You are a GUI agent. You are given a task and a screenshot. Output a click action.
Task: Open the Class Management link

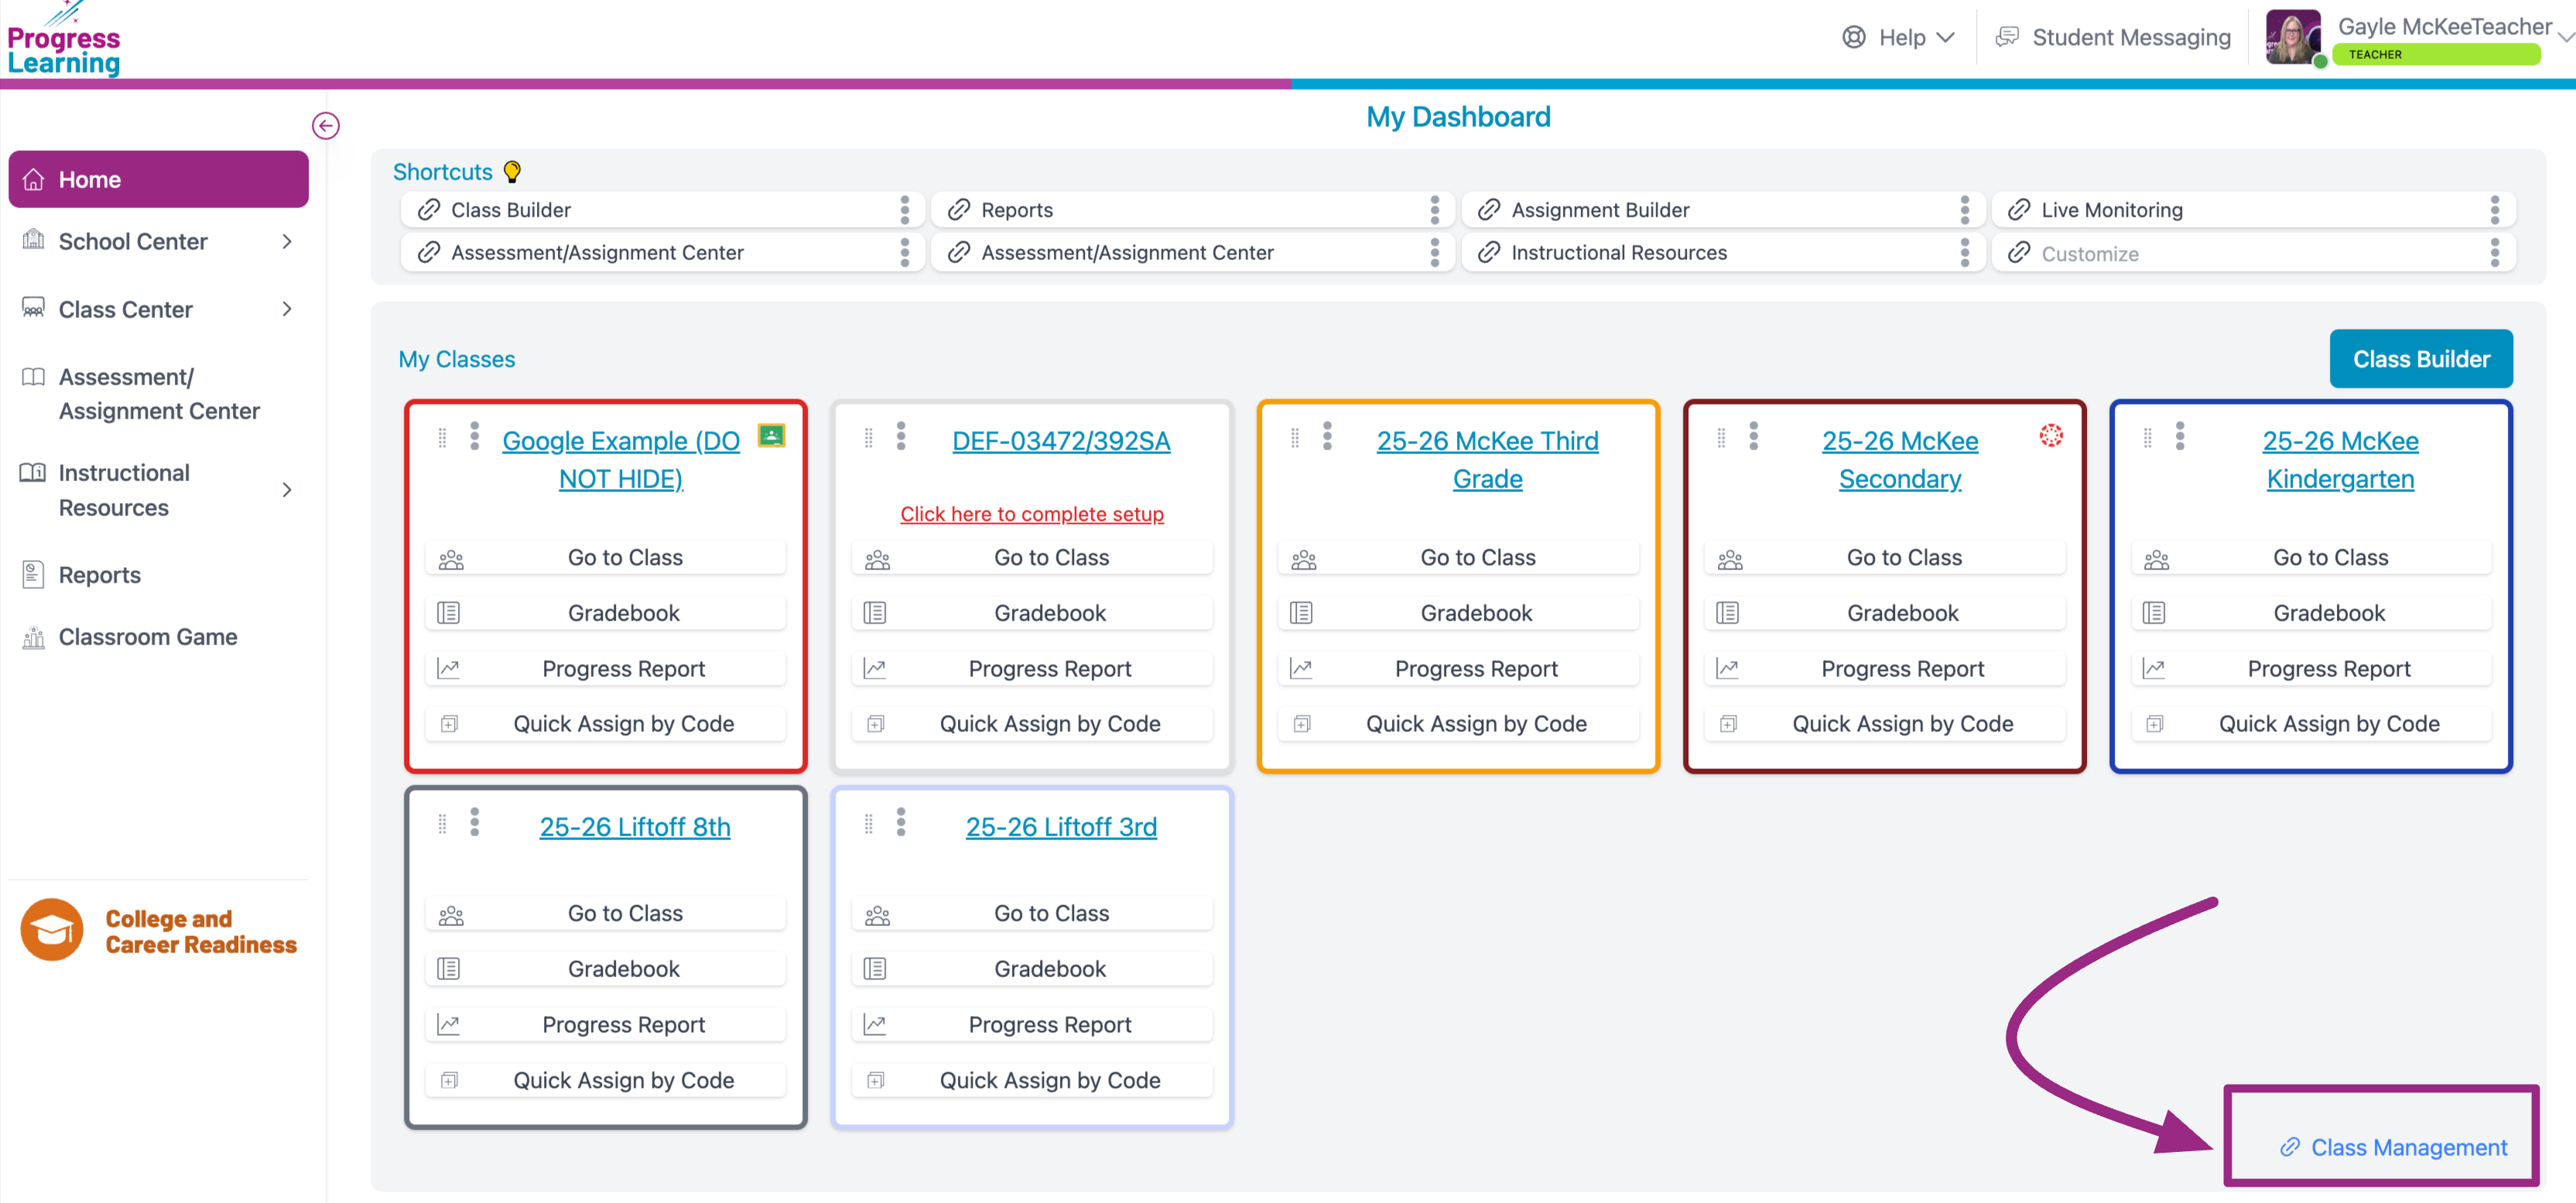pos(2393,1147)
